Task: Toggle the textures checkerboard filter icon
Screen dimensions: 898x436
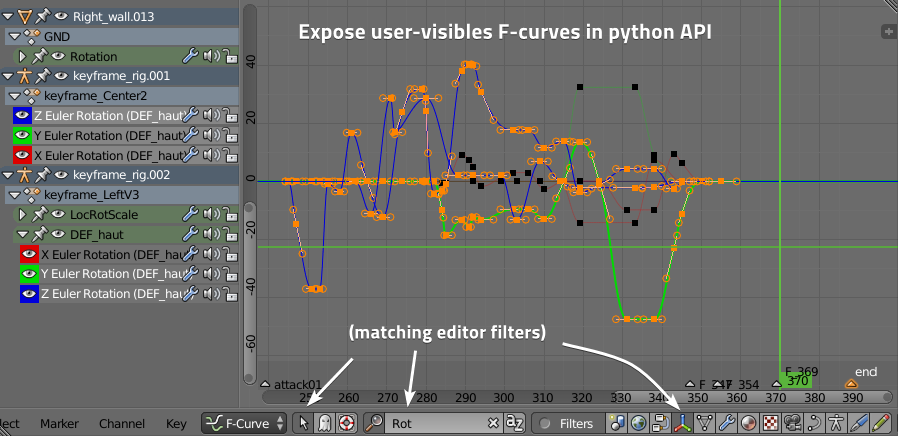Action: 770,423
